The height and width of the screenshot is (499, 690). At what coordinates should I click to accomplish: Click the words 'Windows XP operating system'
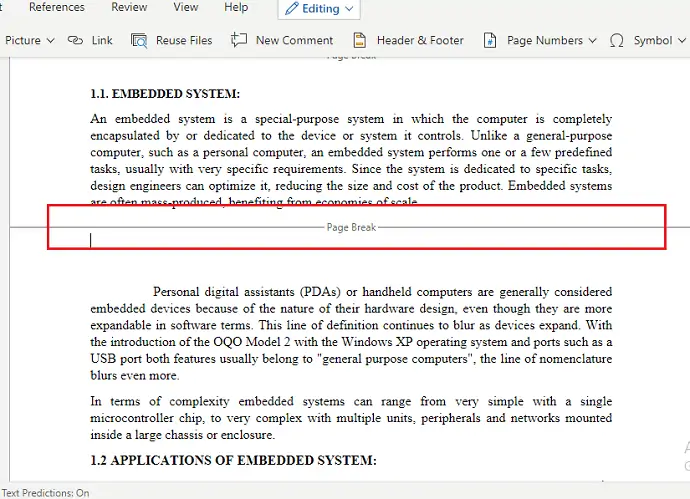[x=424, y=342]
